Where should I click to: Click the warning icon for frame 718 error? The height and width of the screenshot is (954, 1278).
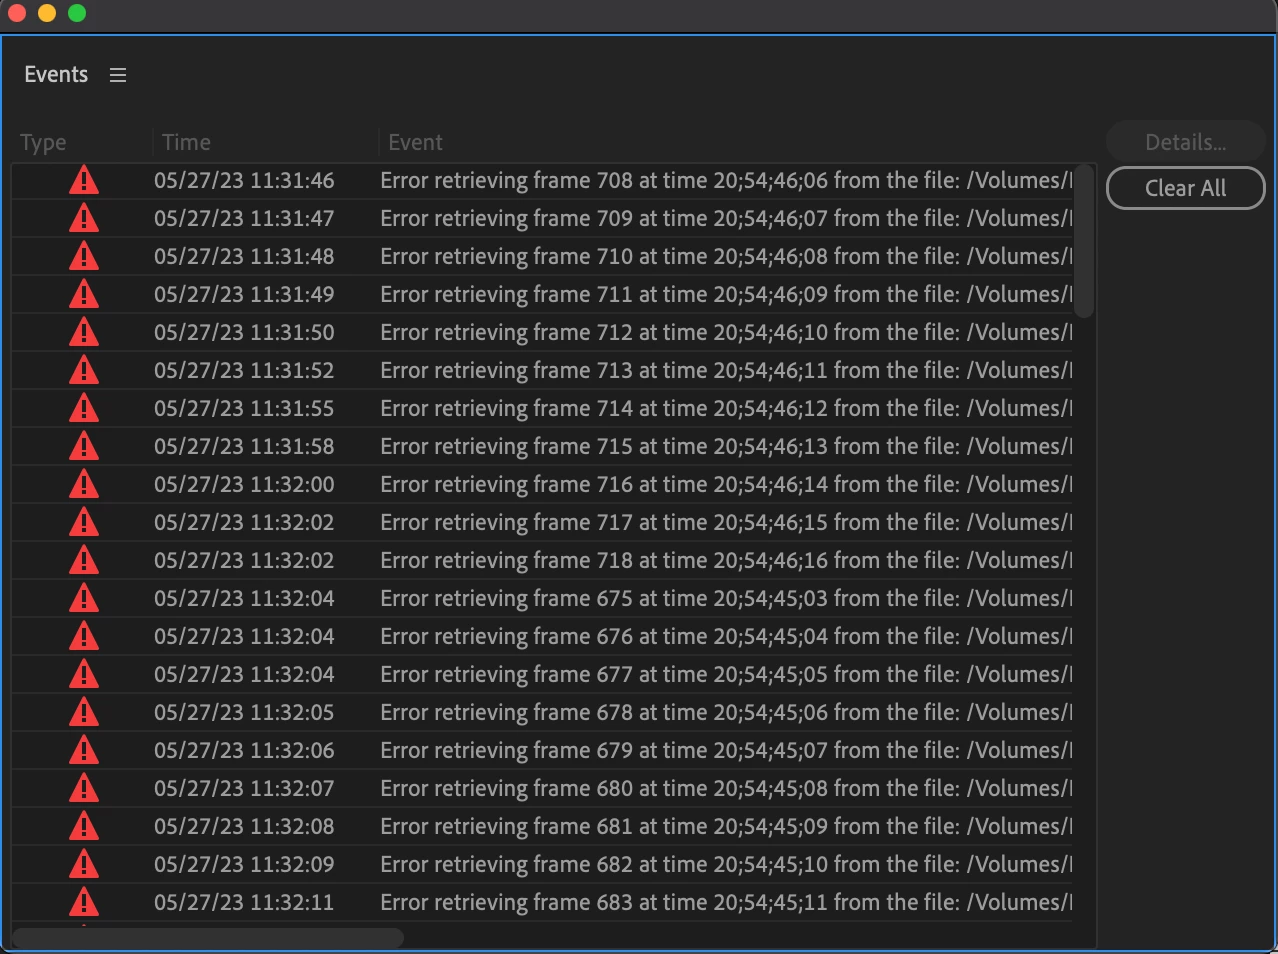coord(84,560)
